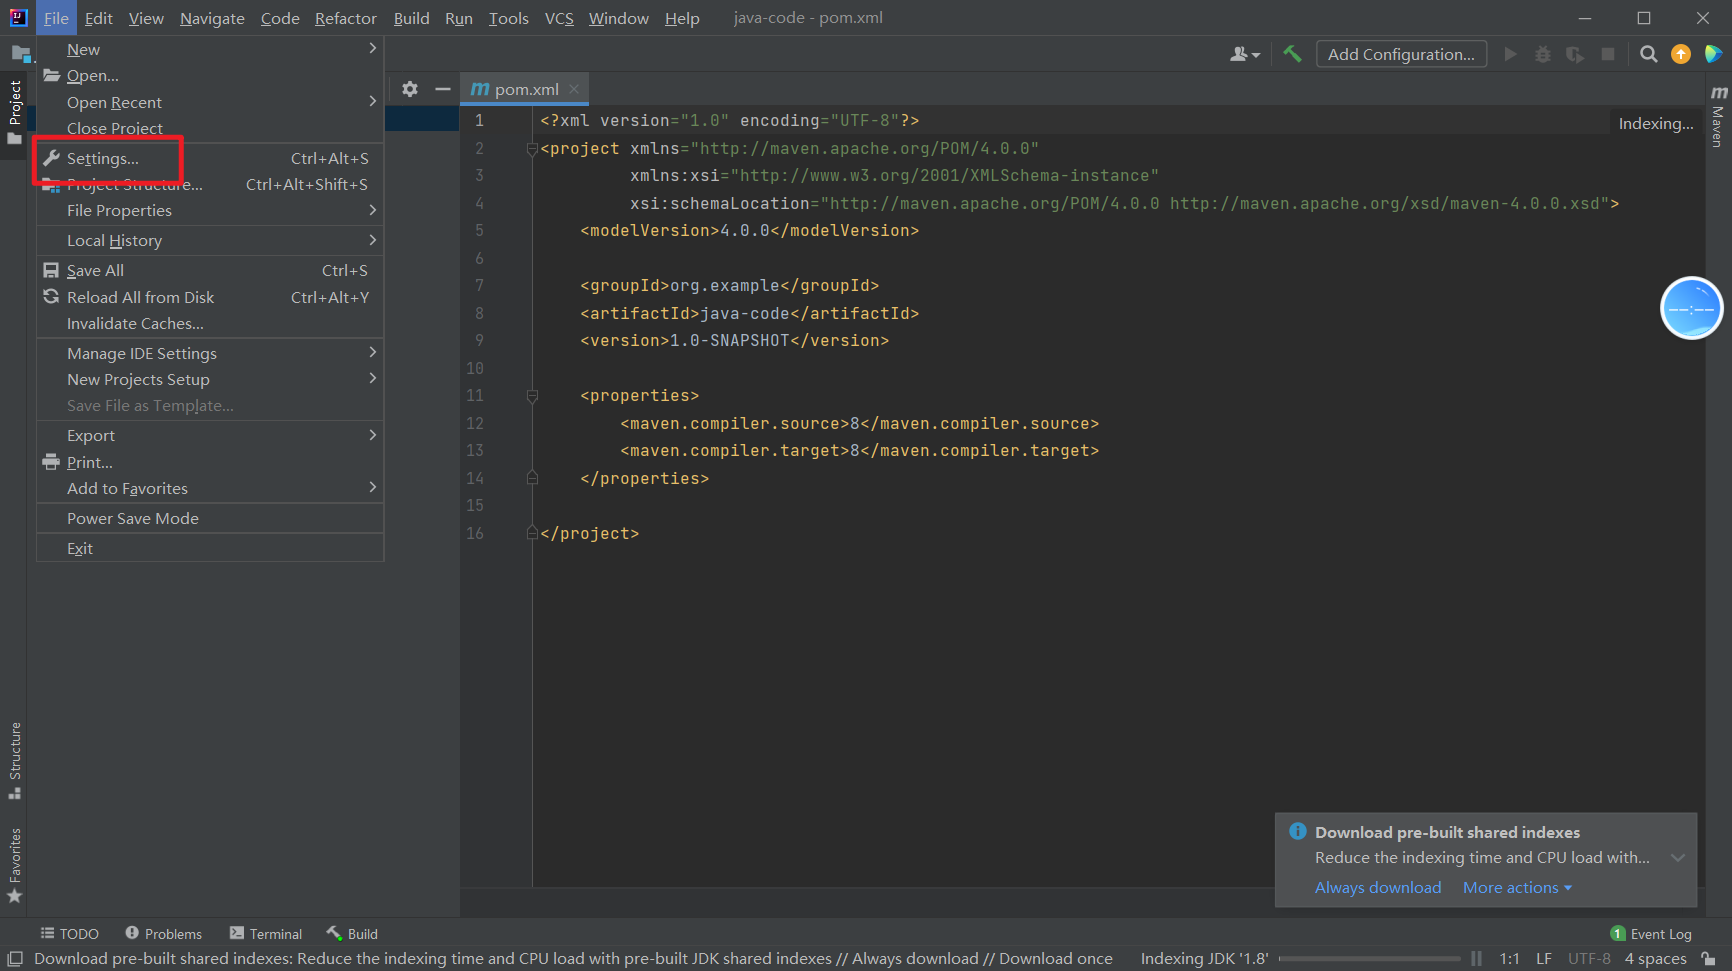Screen dimensions: 1732x971
Task: Open the TODO tool window
Action: click(70, 934)
